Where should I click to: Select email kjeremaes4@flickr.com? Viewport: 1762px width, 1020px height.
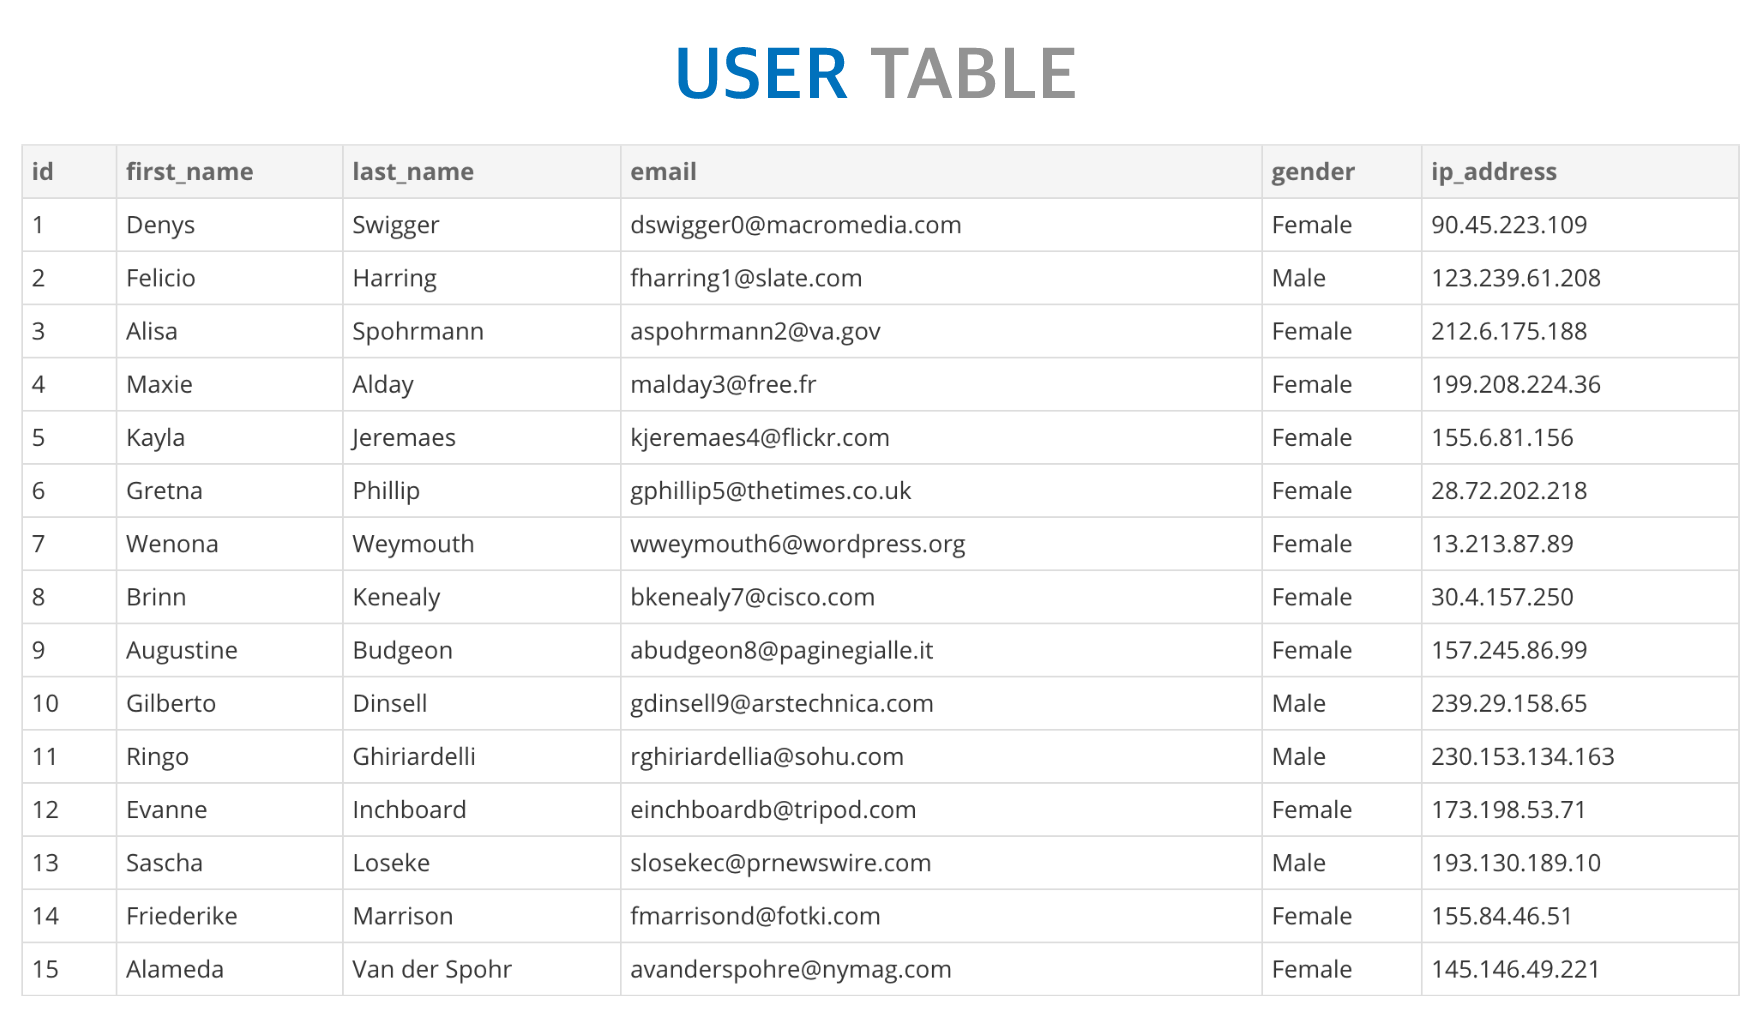point(760,437)
